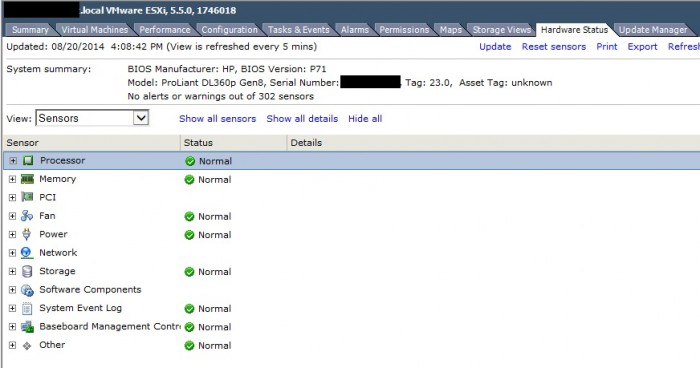Click System Event Log's green status icon
This screenshot has width=700, height=368.
[x=189, y=309]
